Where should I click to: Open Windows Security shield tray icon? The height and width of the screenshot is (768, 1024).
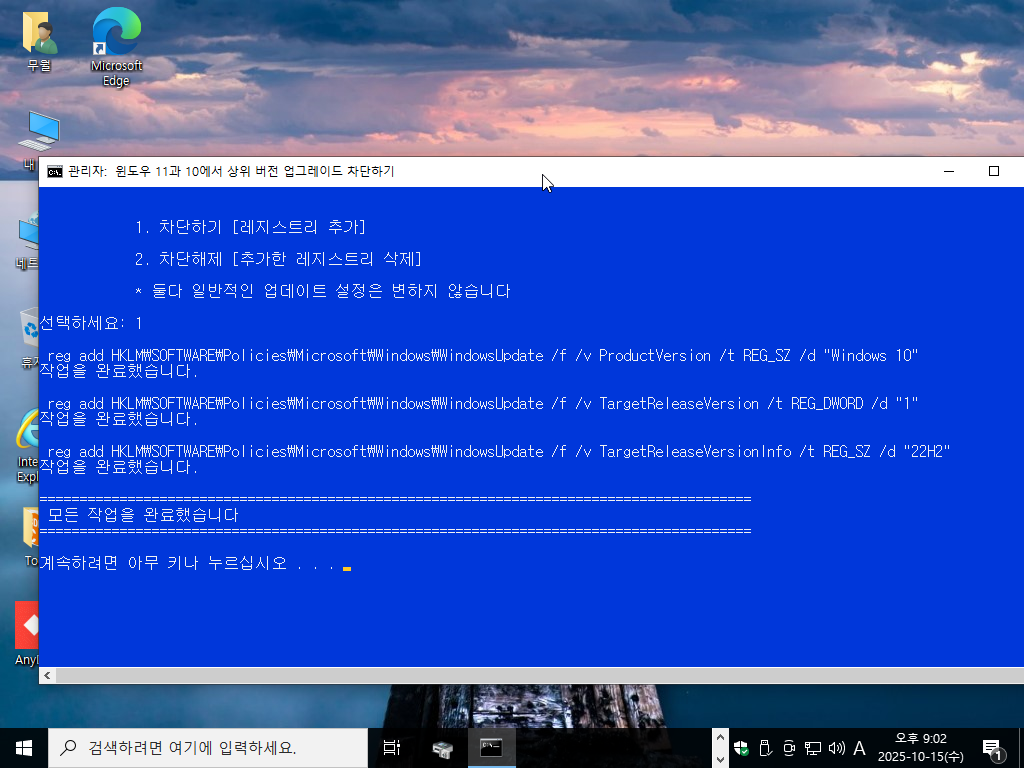click(x=741, y=748)
